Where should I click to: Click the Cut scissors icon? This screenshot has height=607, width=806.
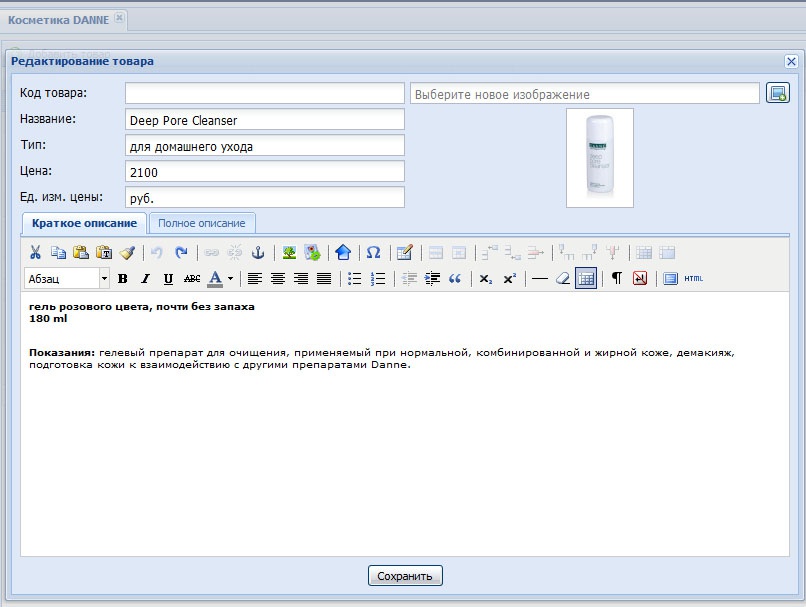35,252
